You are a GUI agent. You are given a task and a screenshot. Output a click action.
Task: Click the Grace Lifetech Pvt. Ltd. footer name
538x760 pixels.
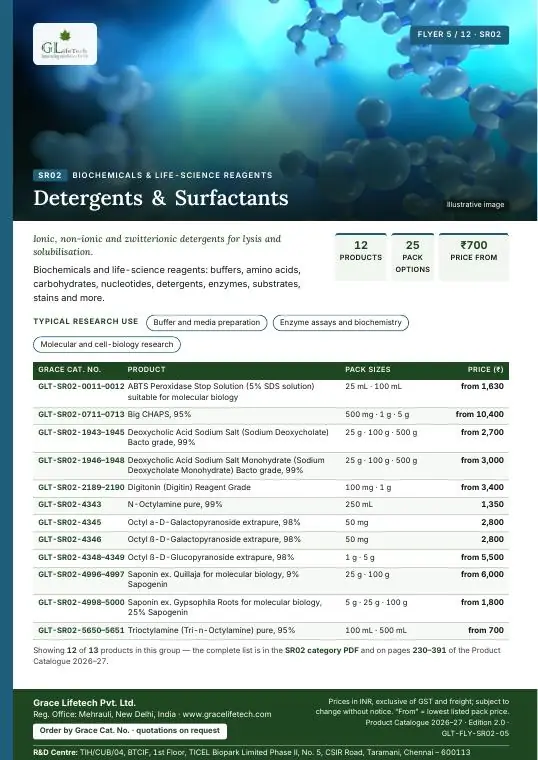click(84, 703)
